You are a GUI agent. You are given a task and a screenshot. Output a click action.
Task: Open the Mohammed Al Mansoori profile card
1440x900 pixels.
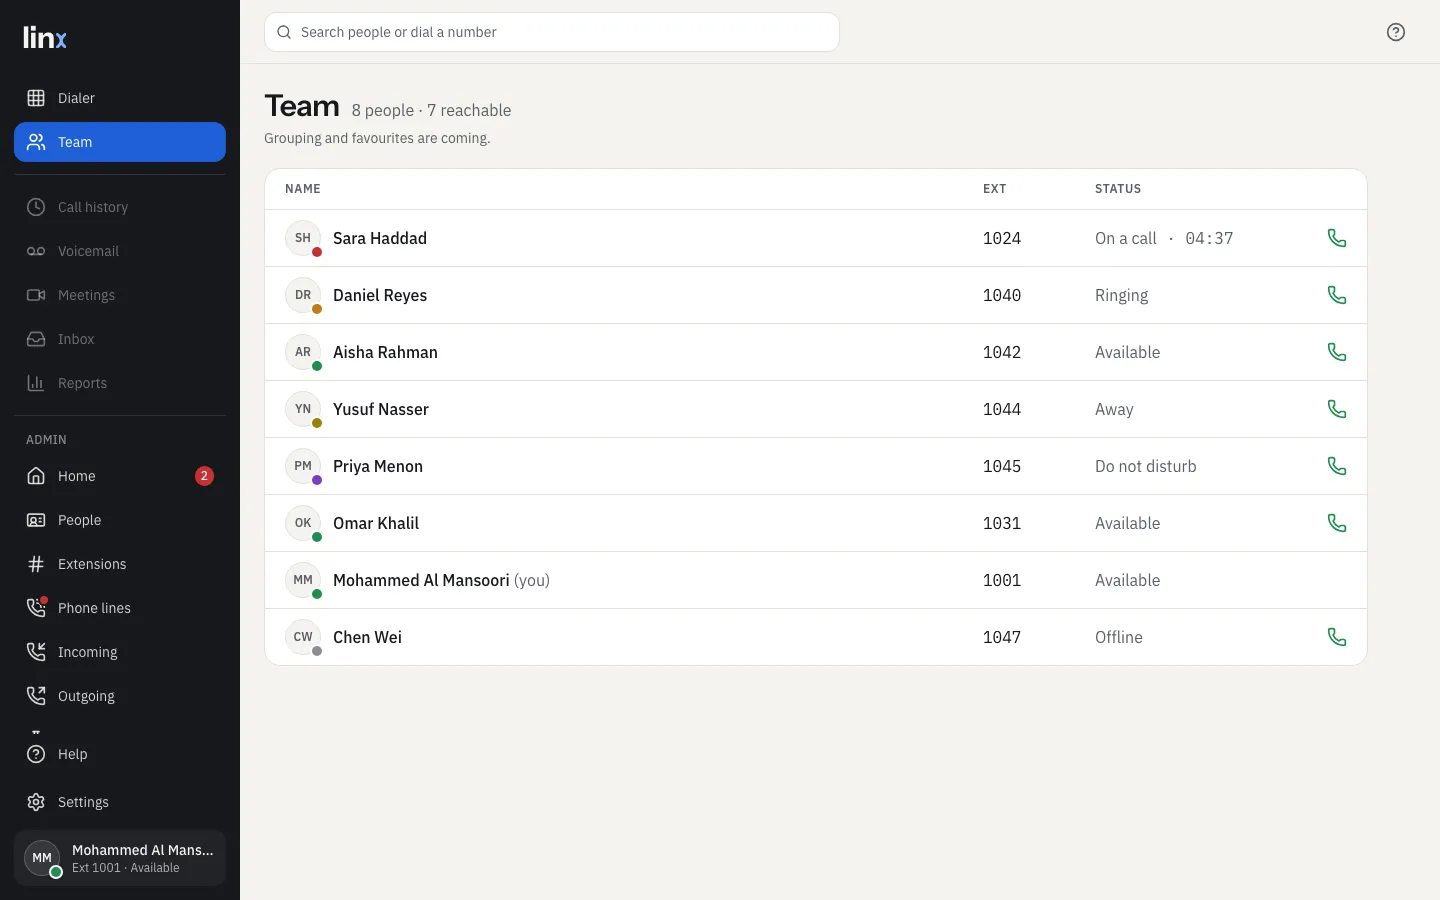click(120, 858)
